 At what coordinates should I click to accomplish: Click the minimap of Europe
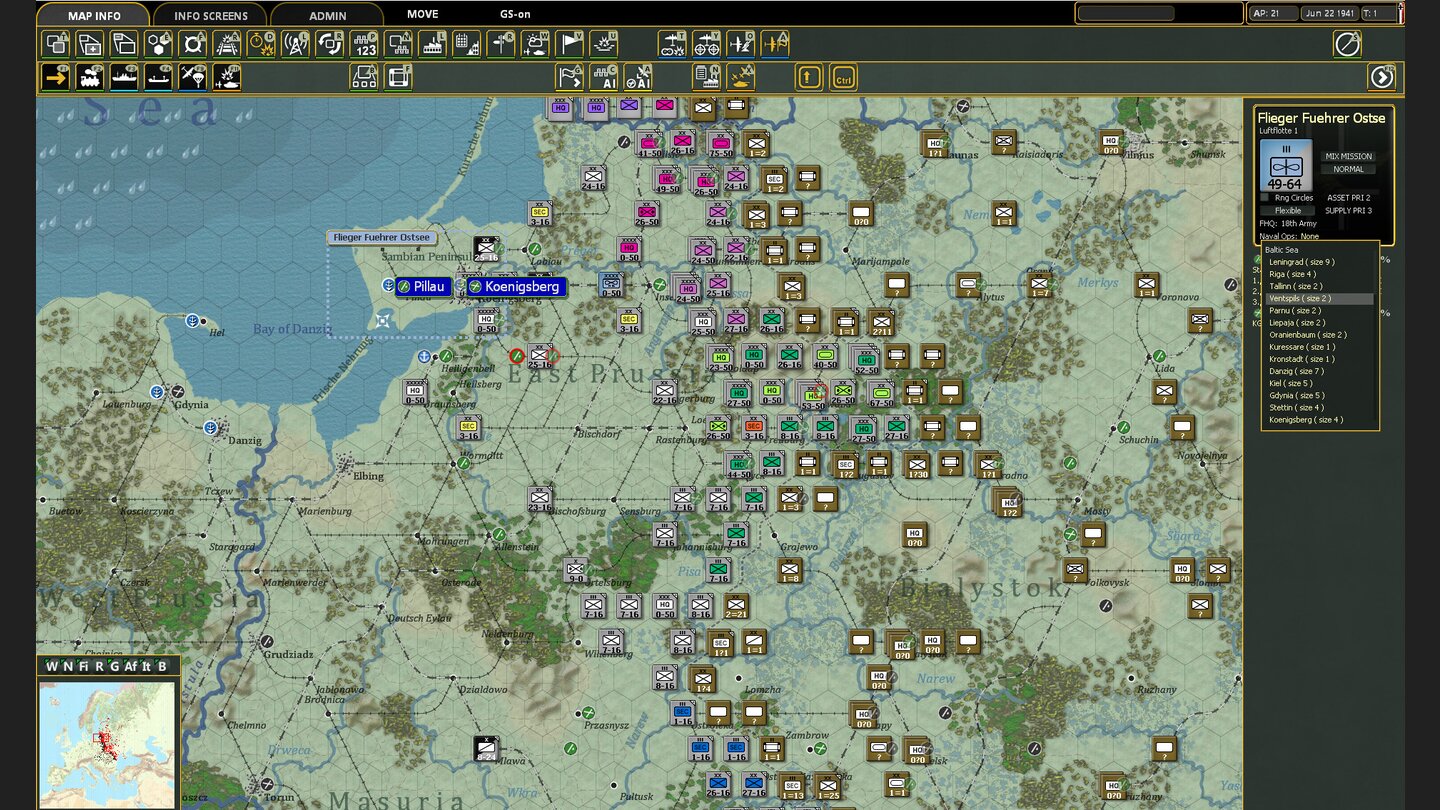tap(106, 744)
